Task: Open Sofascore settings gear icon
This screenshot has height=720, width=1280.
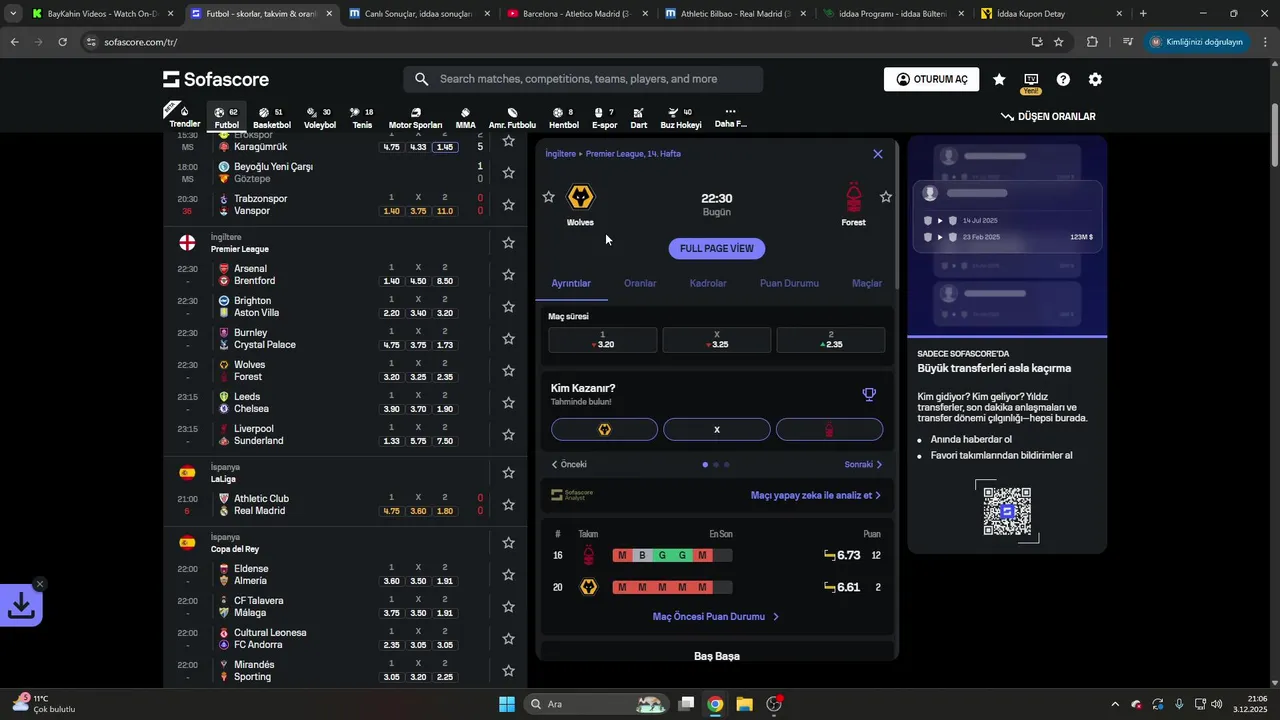Action: coord(1095,79)
